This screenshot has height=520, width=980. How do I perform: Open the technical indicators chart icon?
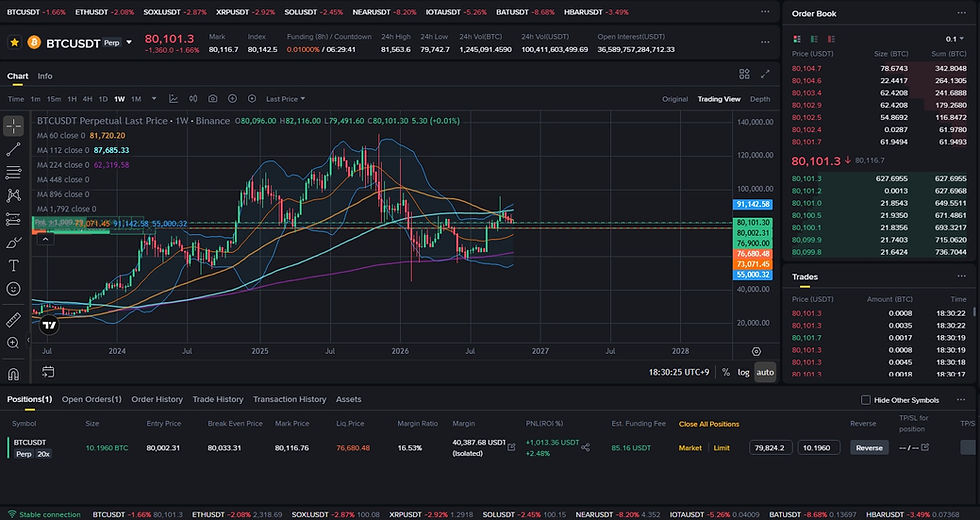pos(173,99)
